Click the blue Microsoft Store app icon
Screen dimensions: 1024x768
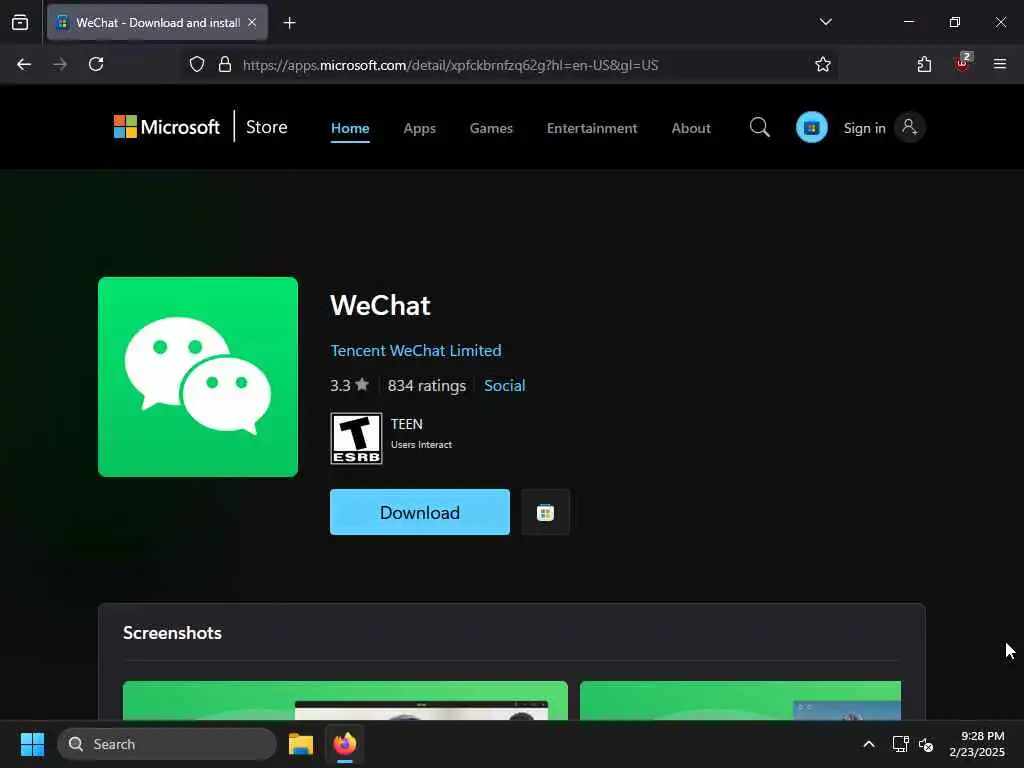coord(812,127)
